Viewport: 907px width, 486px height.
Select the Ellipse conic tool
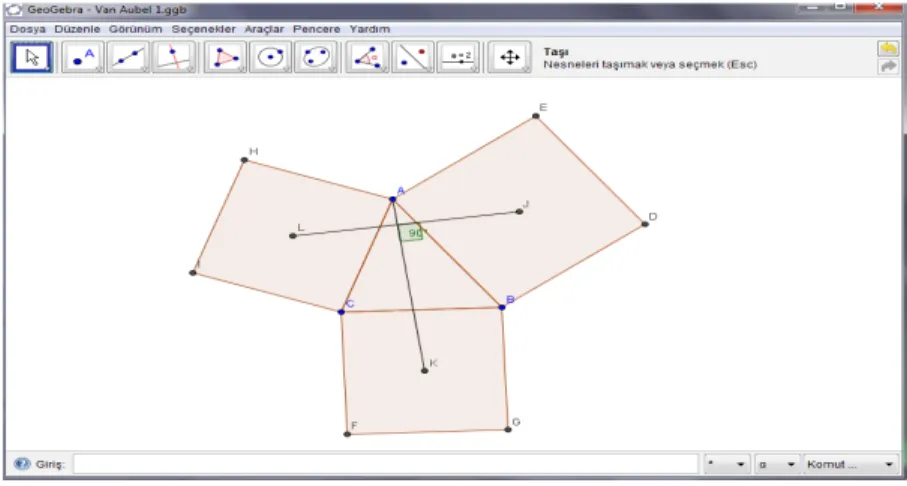click(316, 57)
